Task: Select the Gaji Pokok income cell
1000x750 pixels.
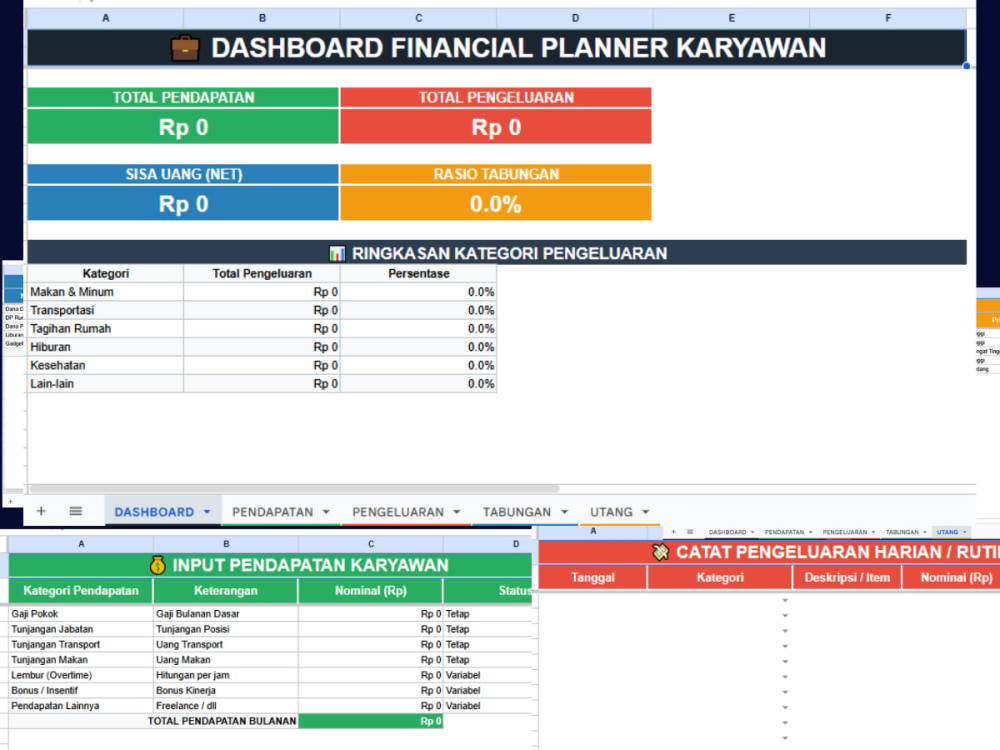Action: point(80,614)
